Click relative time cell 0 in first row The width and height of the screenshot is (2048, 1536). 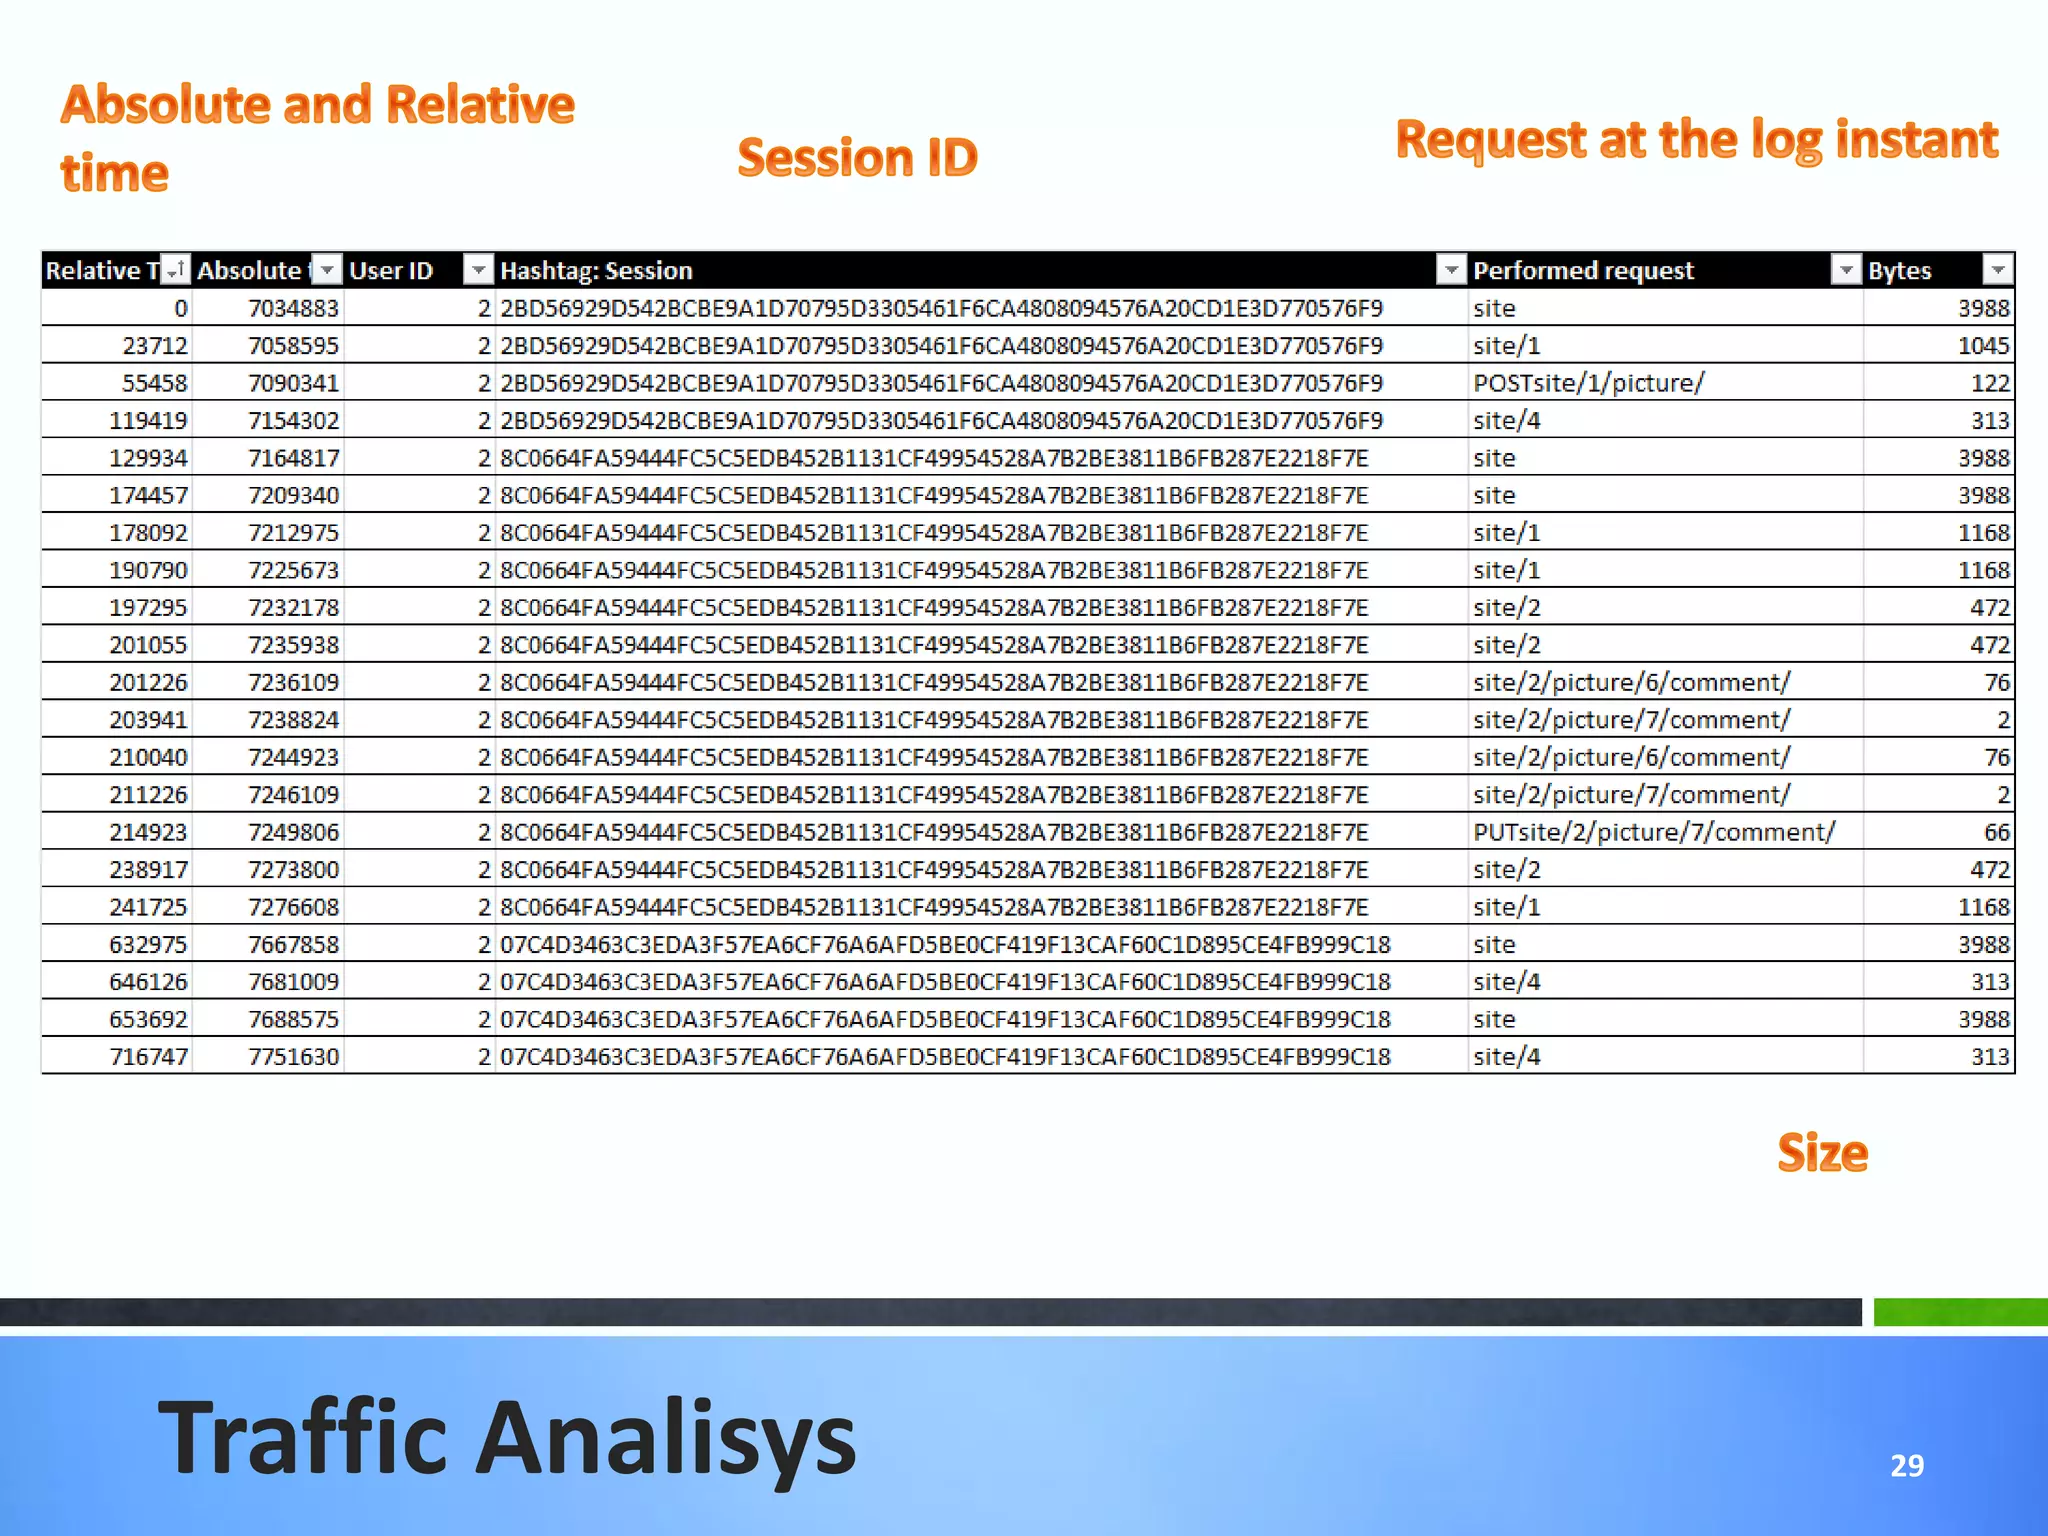point(117,308)
